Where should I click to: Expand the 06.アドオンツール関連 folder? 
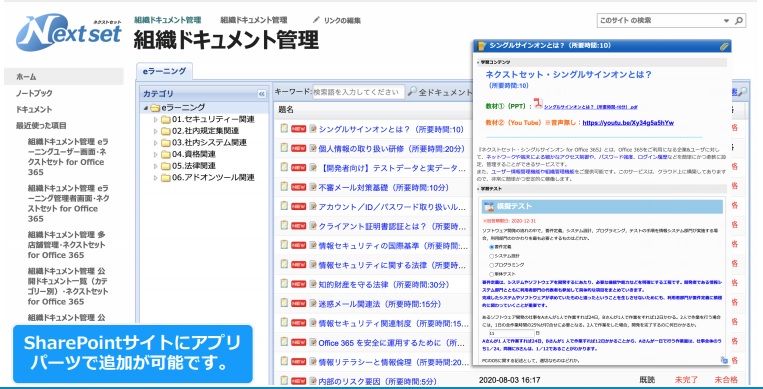coord(156,178)
